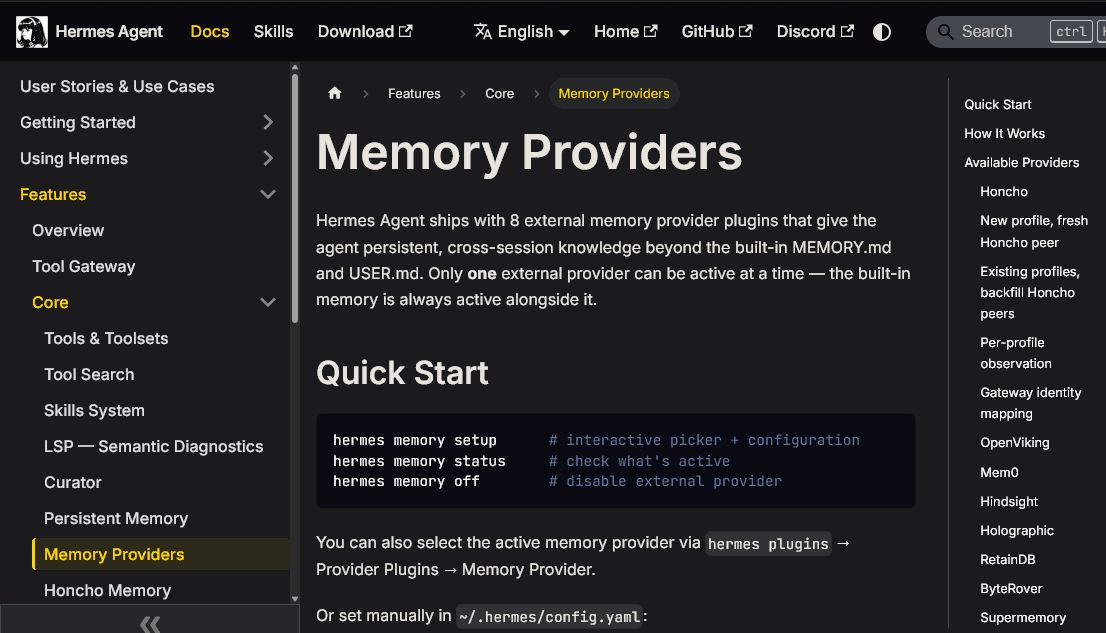
Task: Jump to RetainDB in contents
Action: [x=1007, y=559]
